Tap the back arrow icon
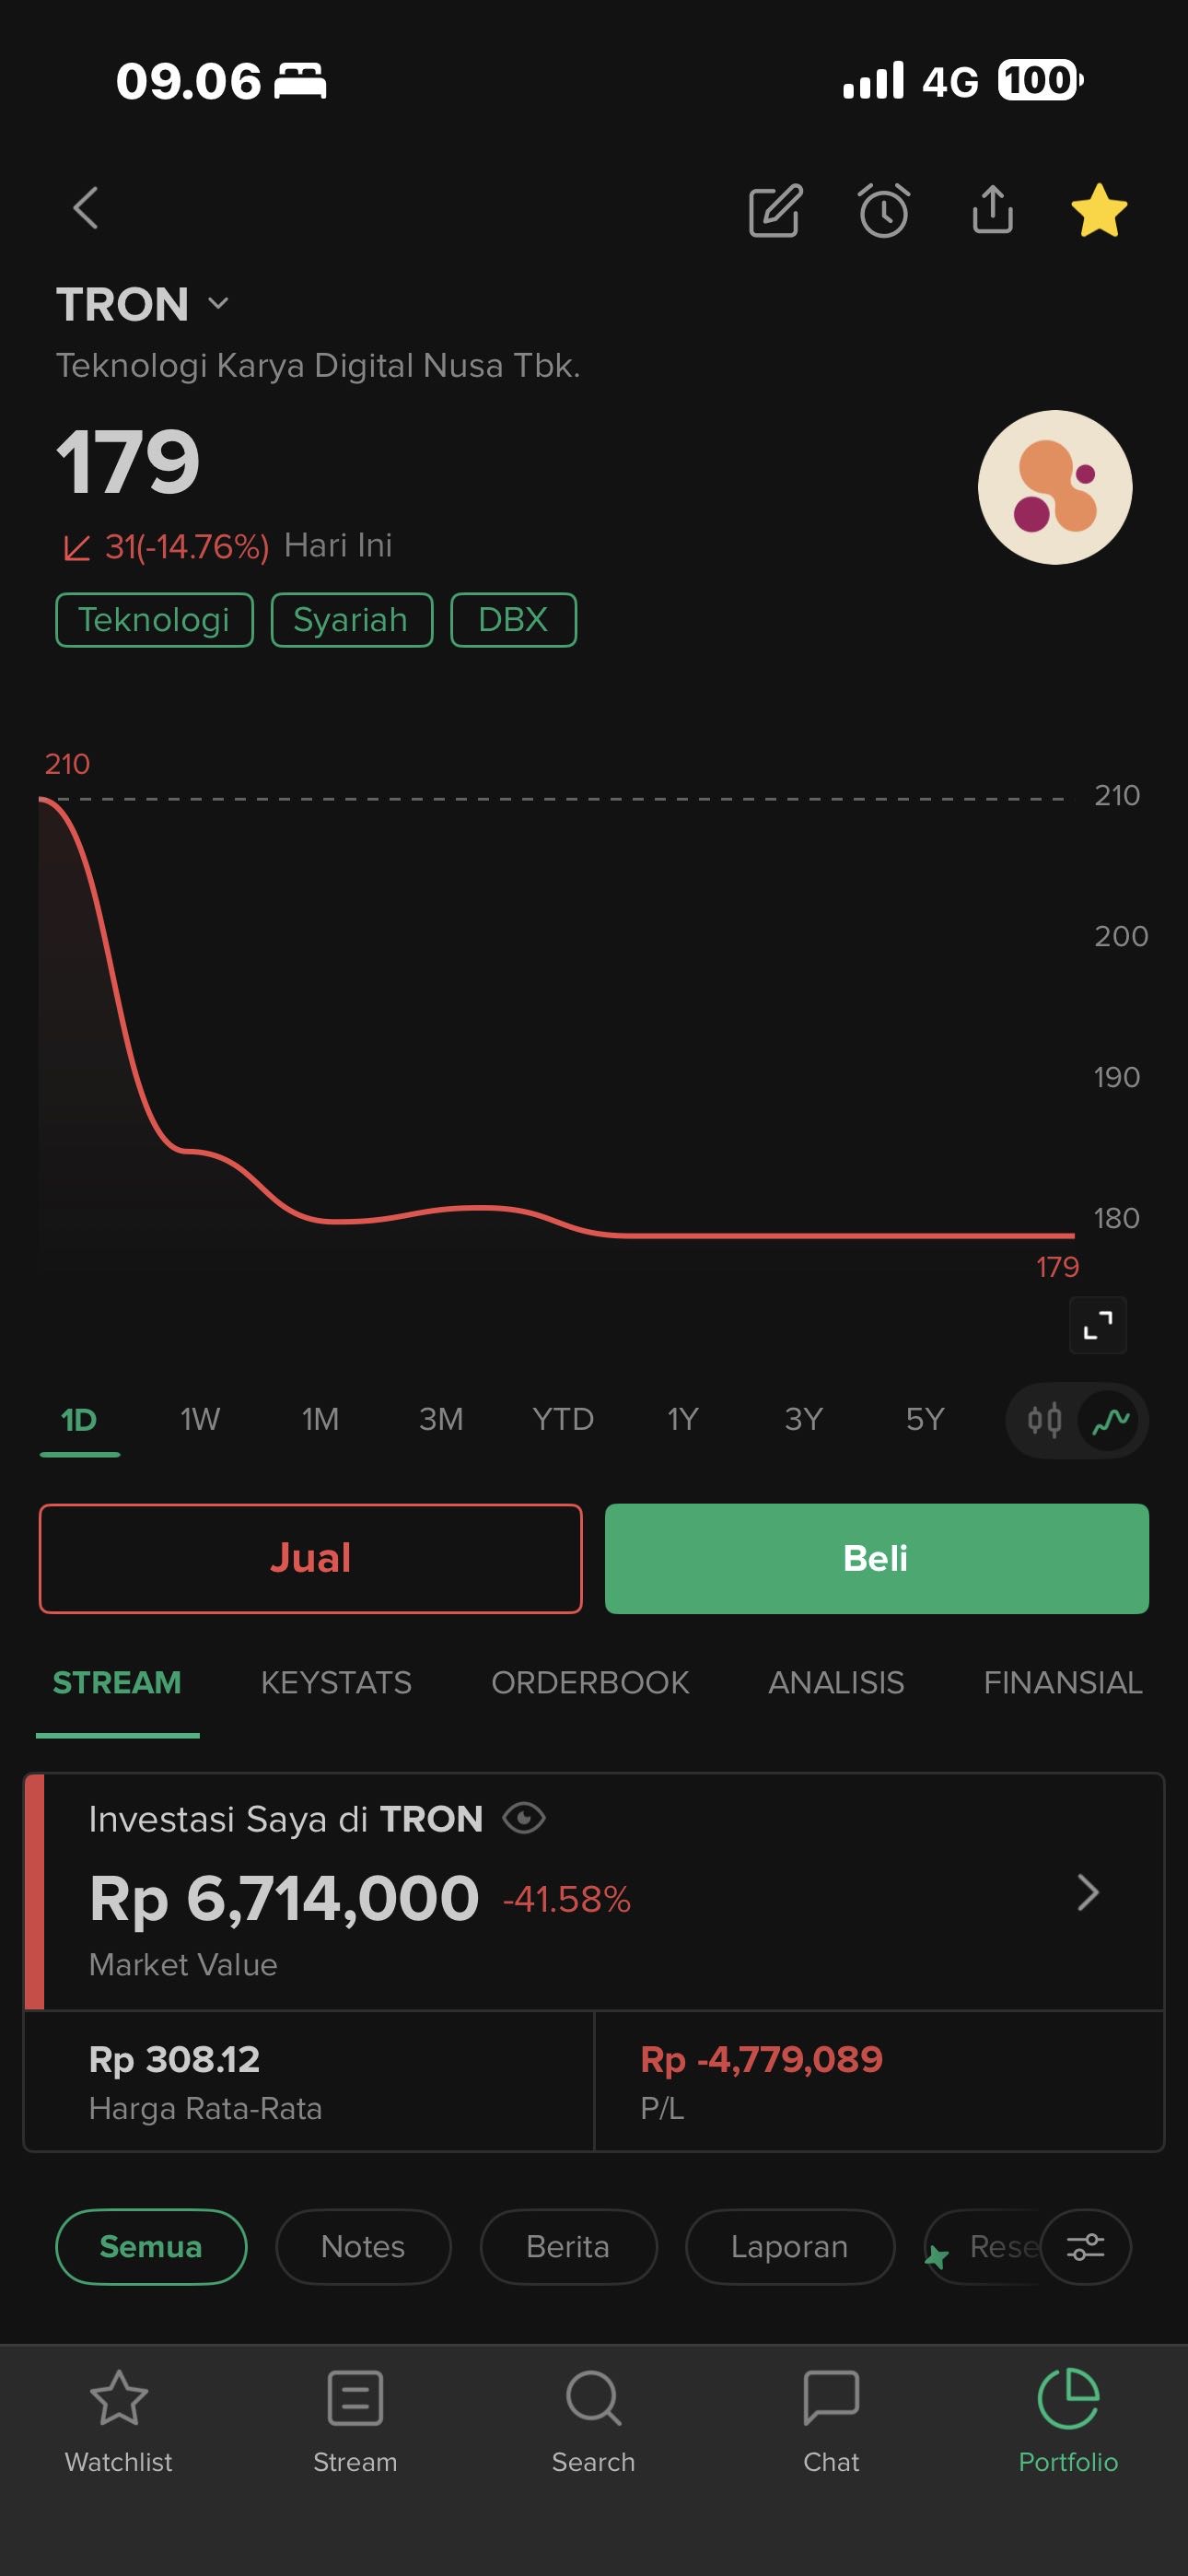This screenshot has width=1188, height=2576. coord(86,209)
